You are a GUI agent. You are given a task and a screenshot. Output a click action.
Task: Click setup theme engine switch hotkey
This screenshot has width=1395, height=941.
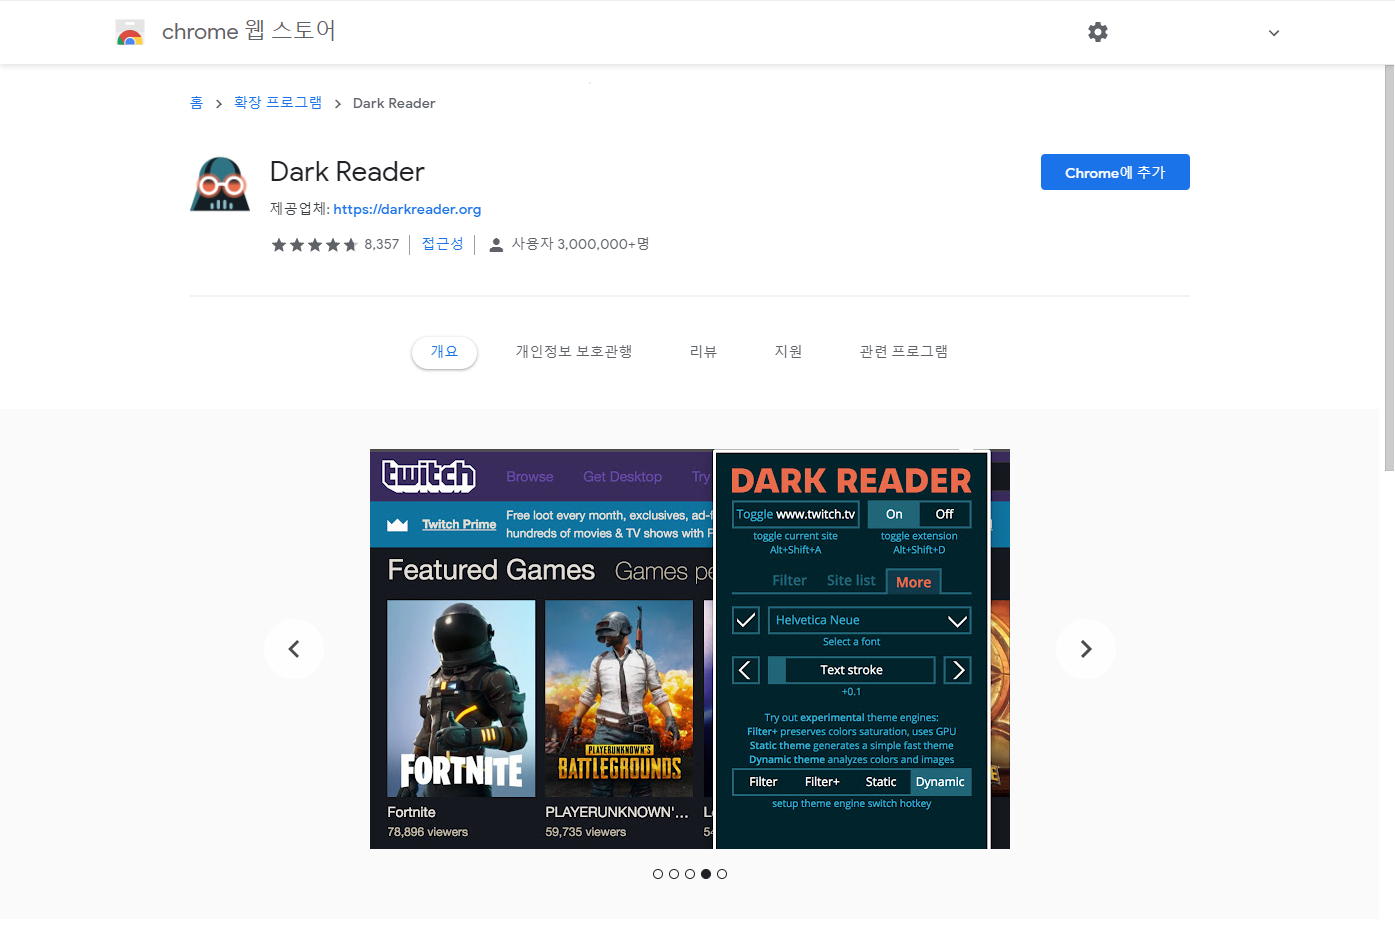[851, 803]
